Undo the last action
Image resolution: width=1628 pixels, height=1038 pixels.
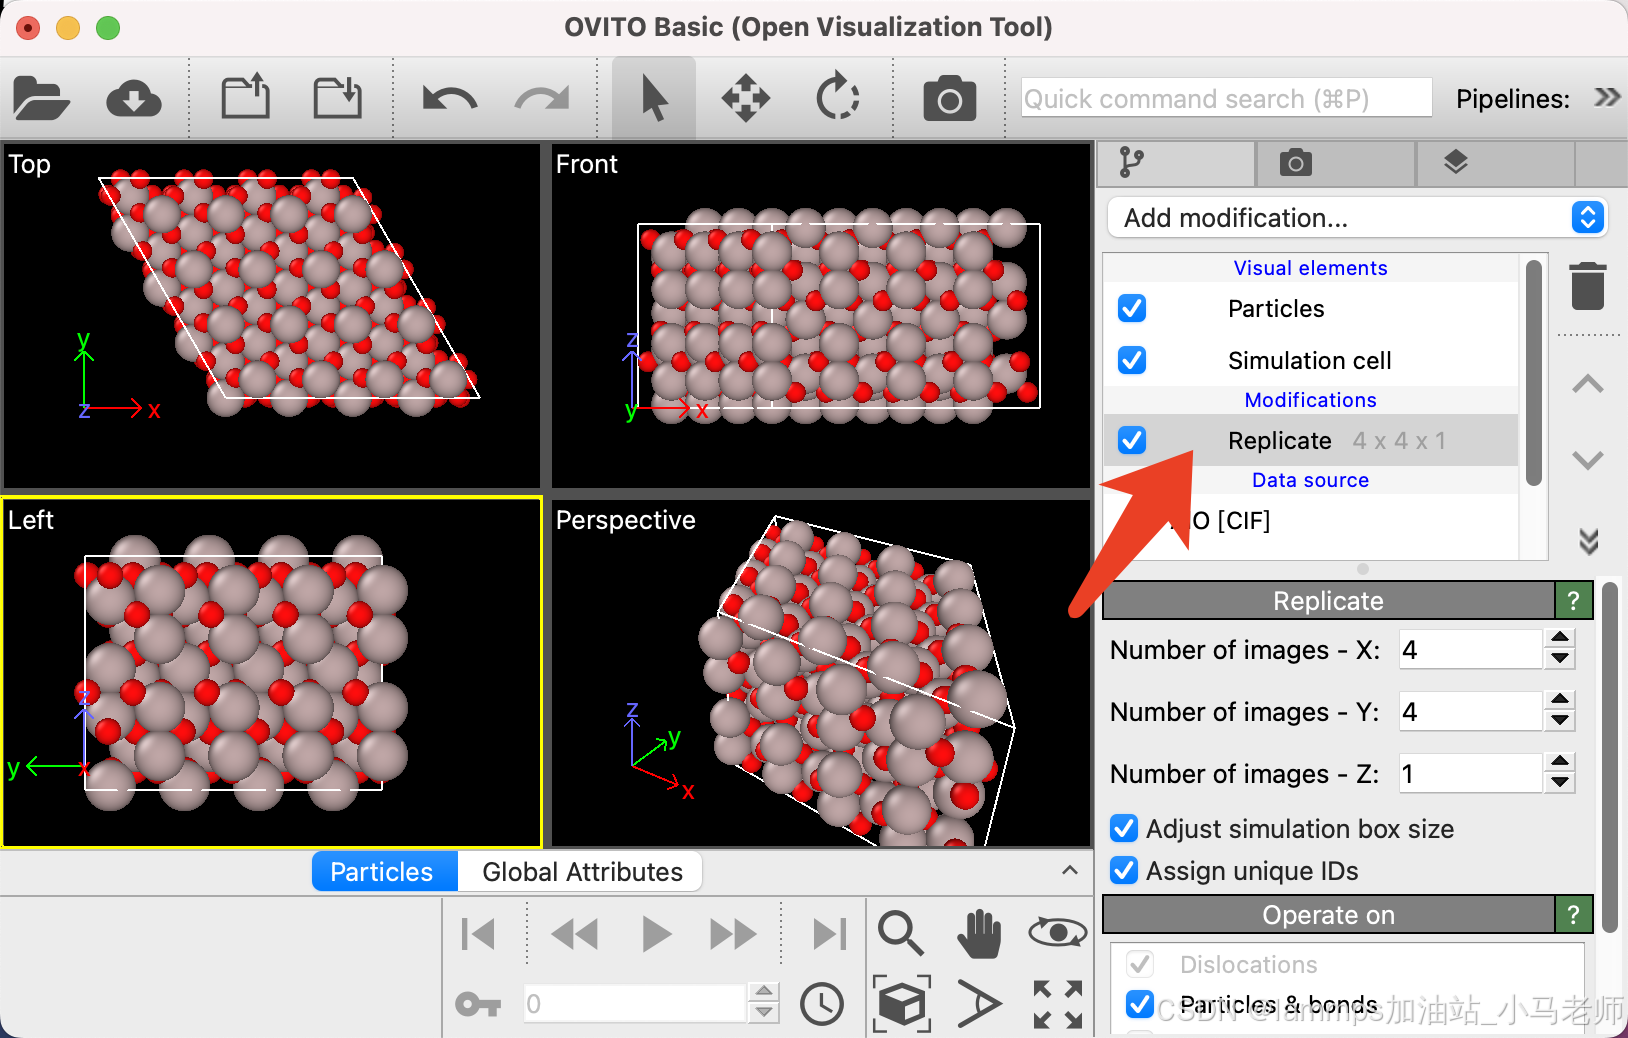pyautogui.click(x=450, y=98)
